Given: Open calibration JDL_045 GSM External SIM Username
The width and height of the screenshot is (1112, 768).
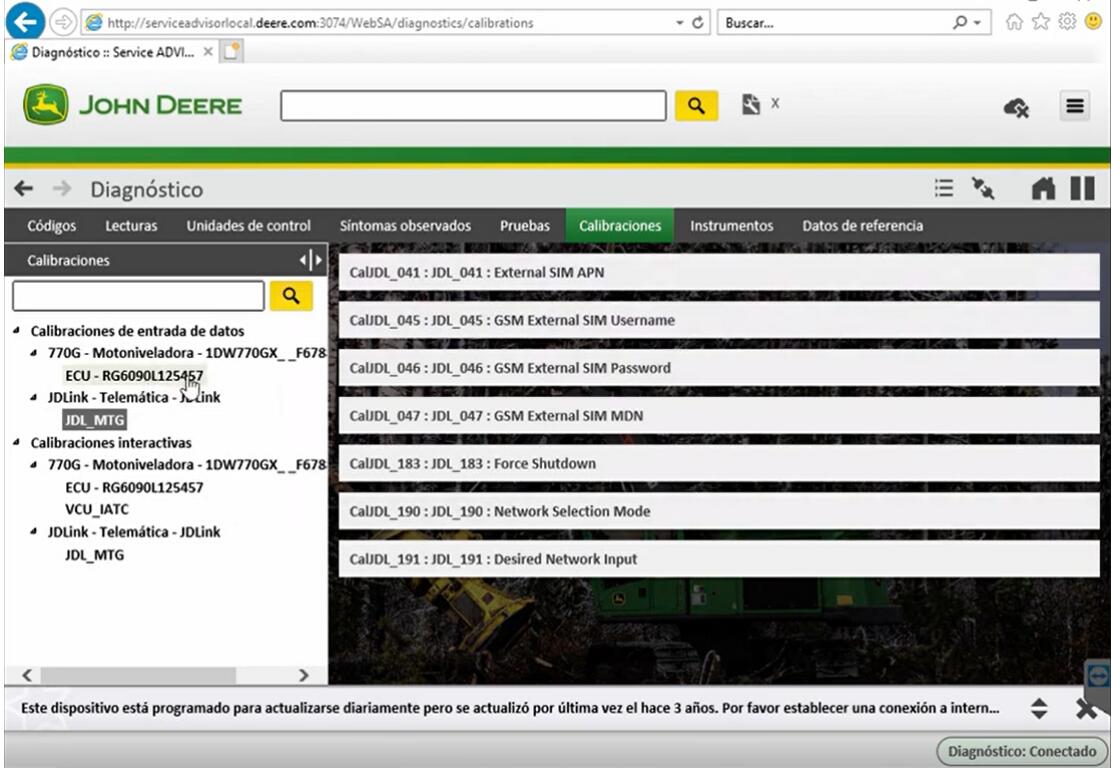Looking at the screenshot, I should click(x=719, y=320).
